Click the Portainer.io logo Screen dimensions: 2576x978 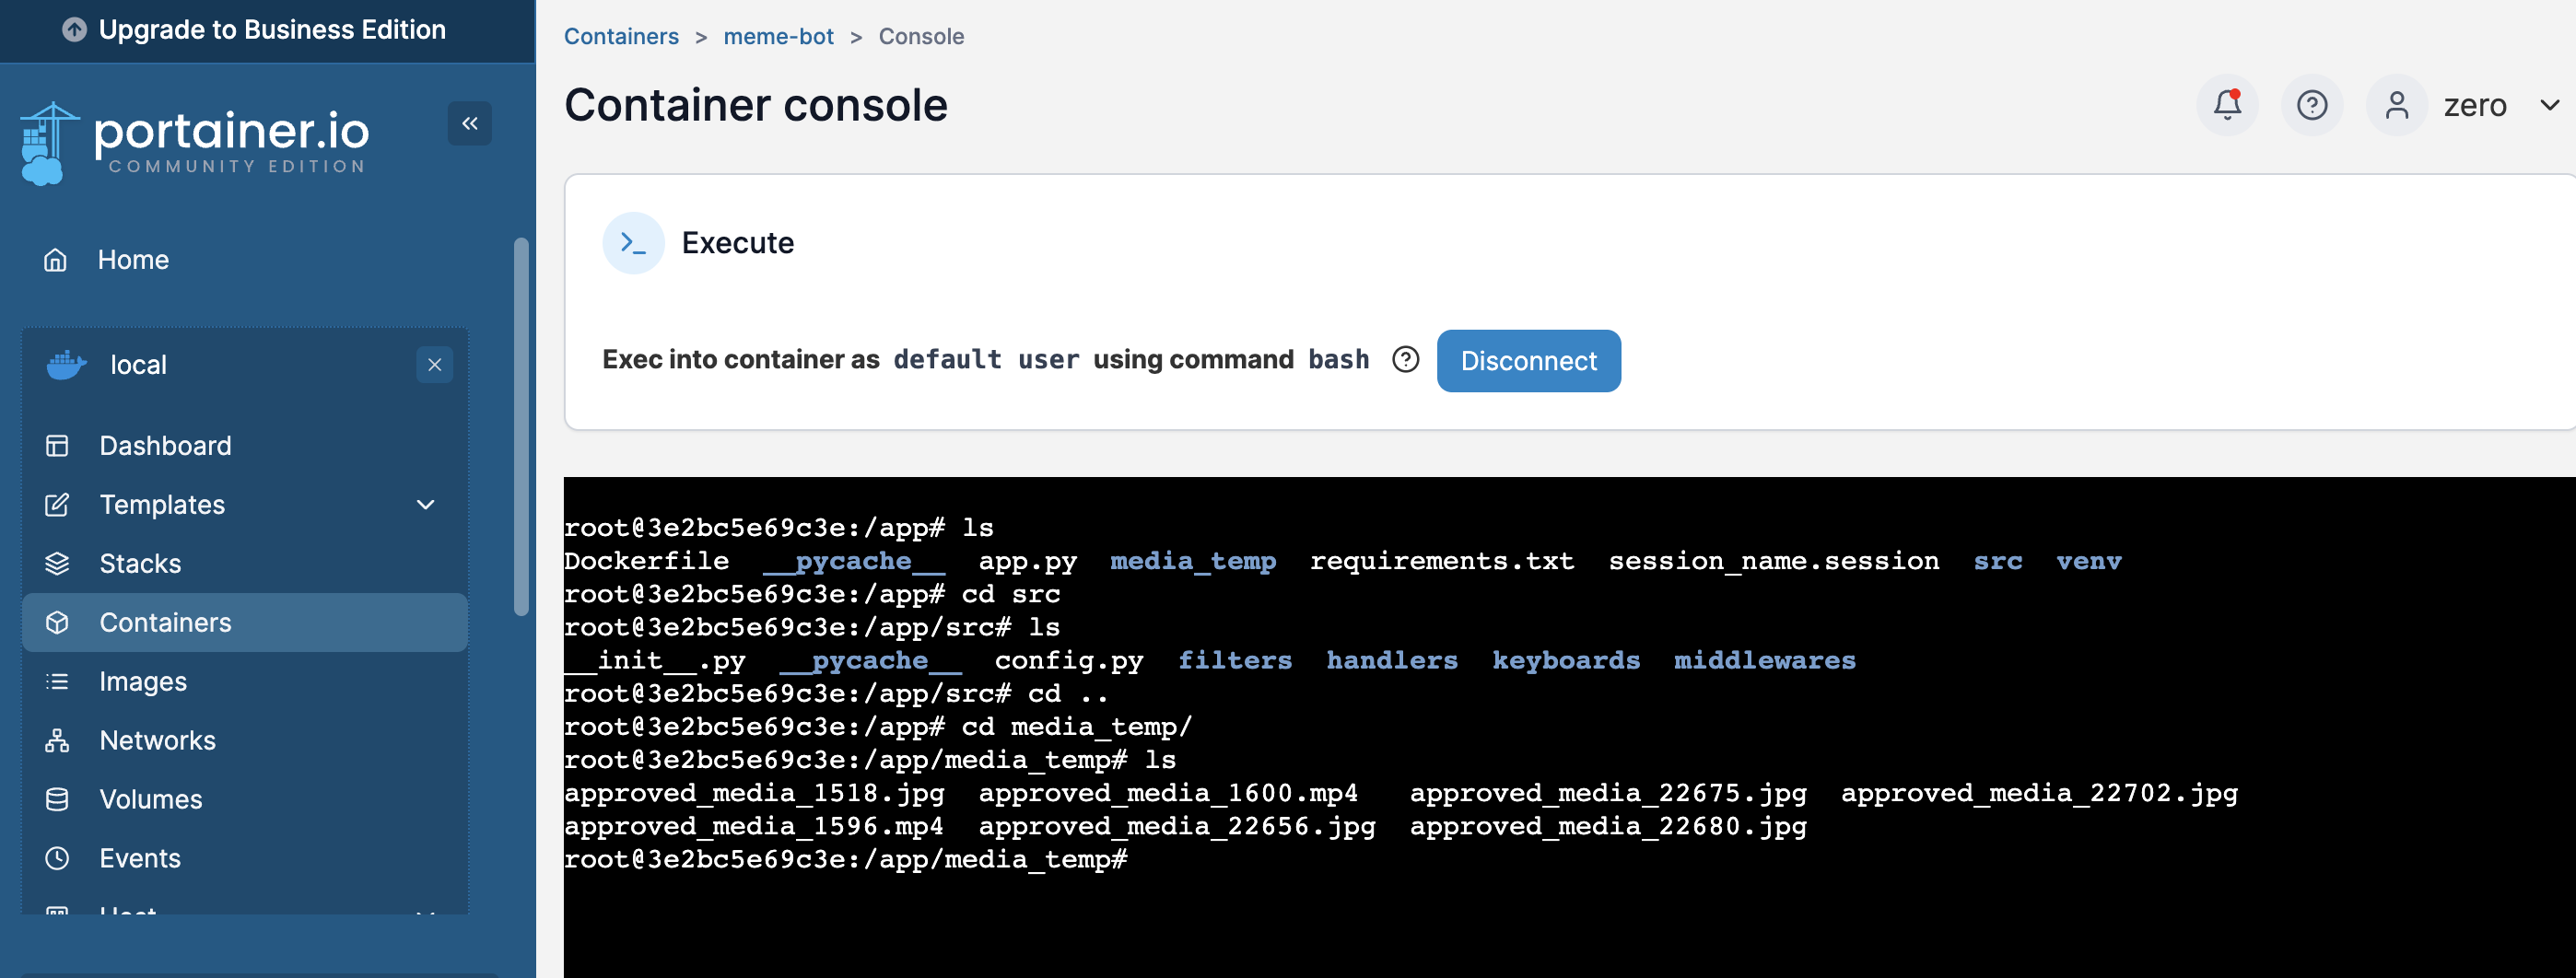coord(195,143)
